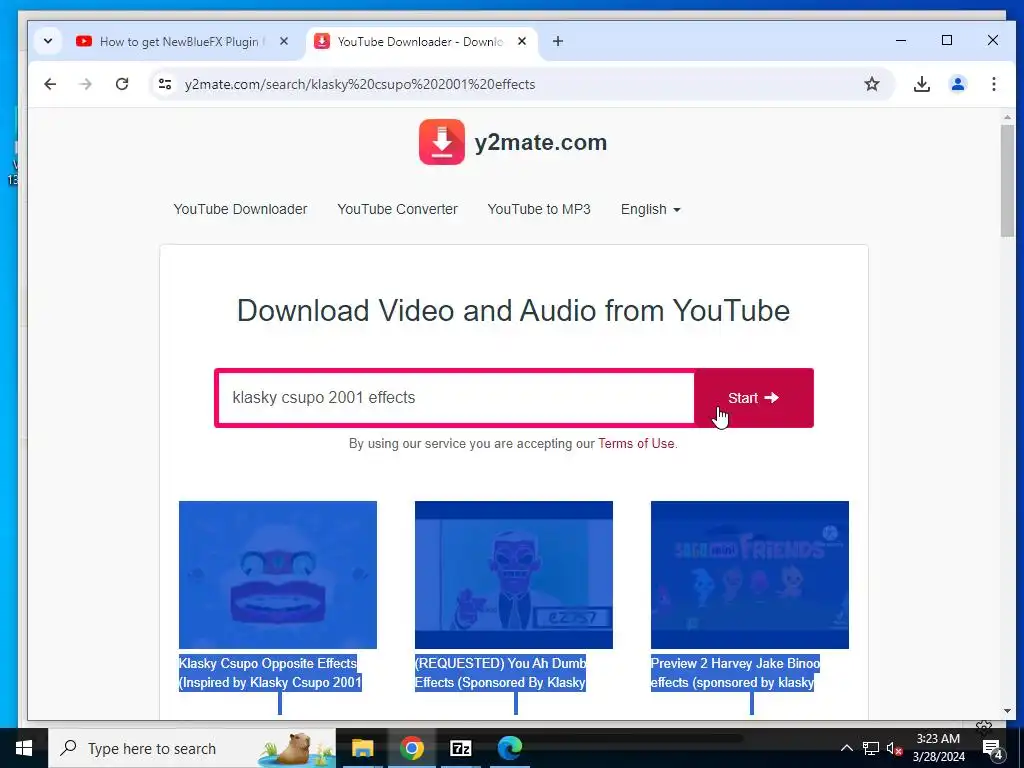Close the NewBlueFX YouTube tab
This screenshot has width=1024, height=768.
(284, 41)
